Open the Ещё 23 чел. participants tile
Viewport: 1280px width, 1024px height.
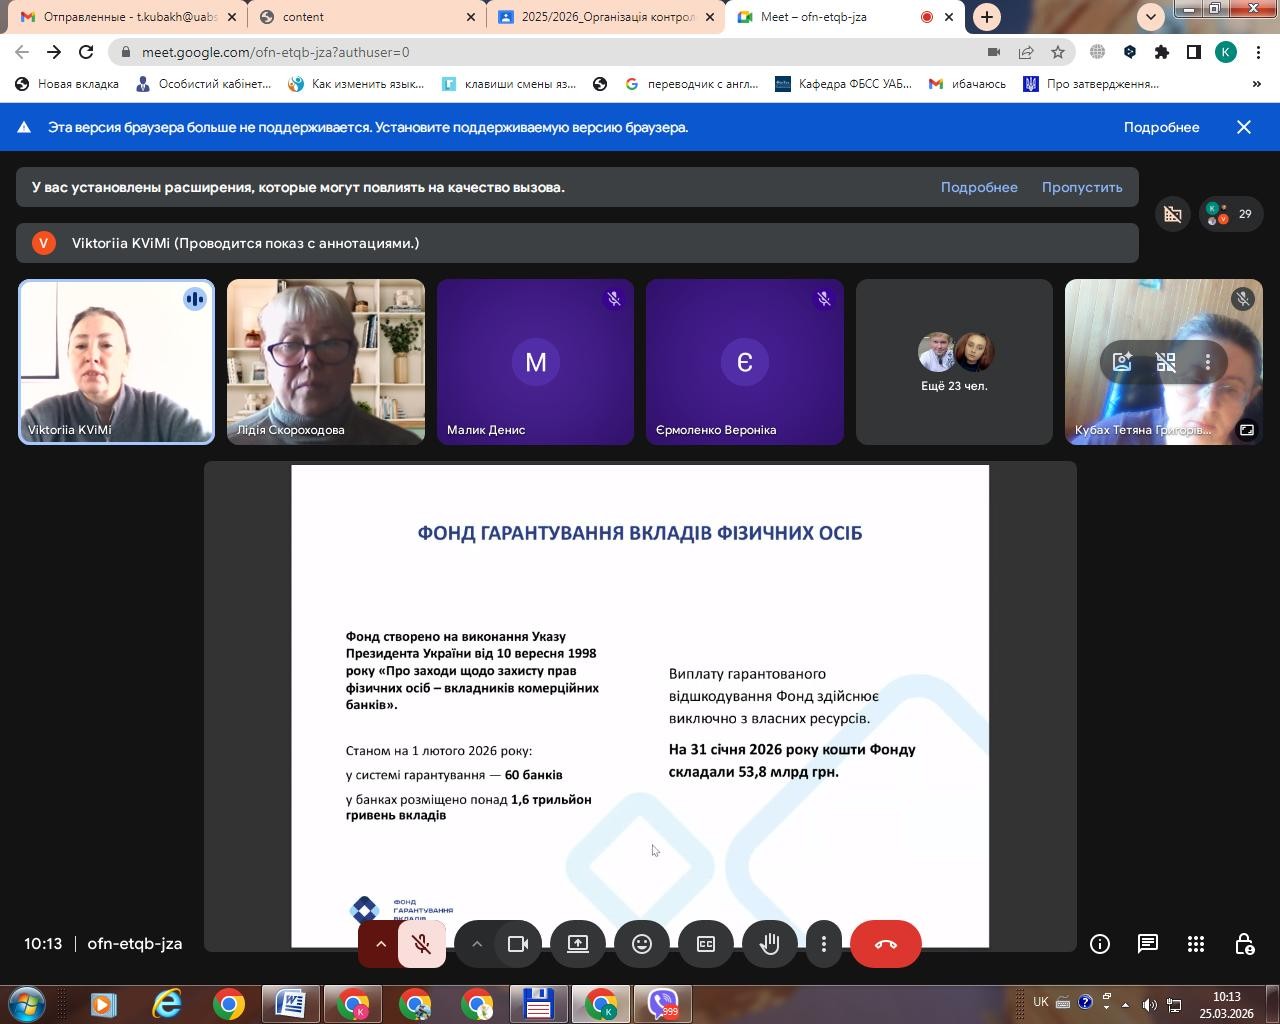click(954, 362)
